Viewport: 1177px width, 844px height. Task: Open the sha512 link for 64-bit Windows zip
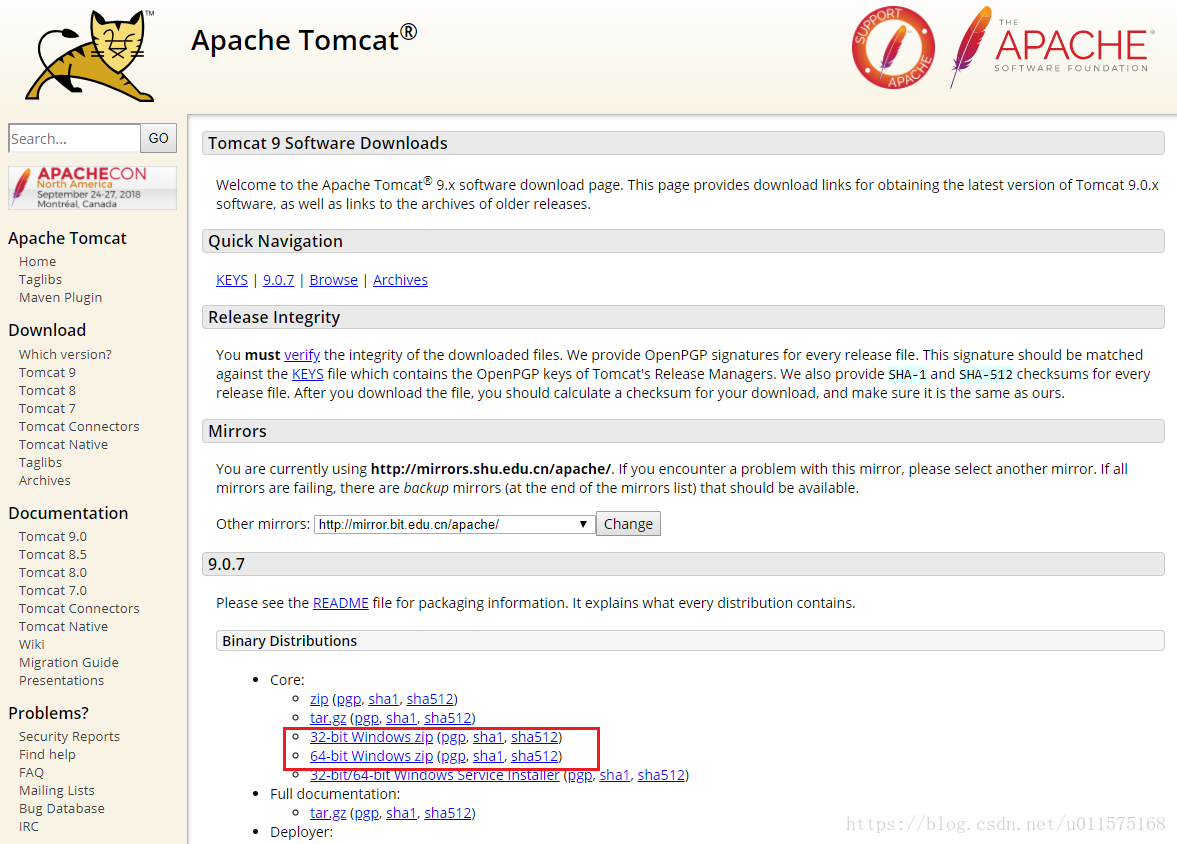534,756
